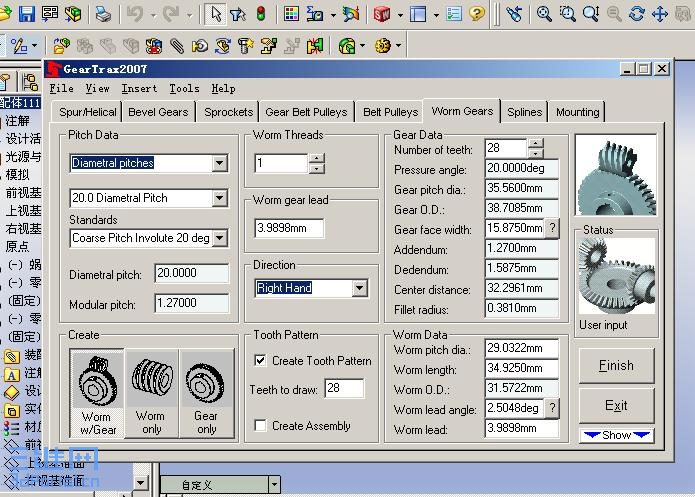Click the Diametral pitch value field

191,273
